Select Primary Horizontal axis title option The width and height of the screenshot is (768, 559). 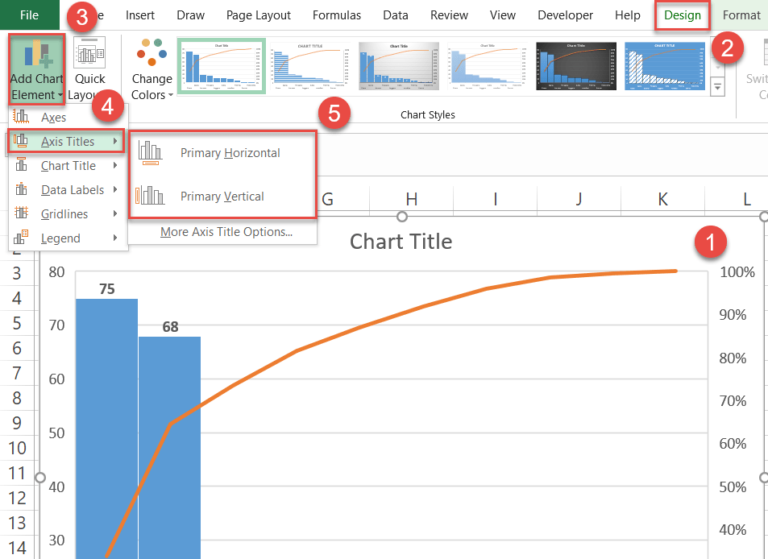click(x=223, y=153)
